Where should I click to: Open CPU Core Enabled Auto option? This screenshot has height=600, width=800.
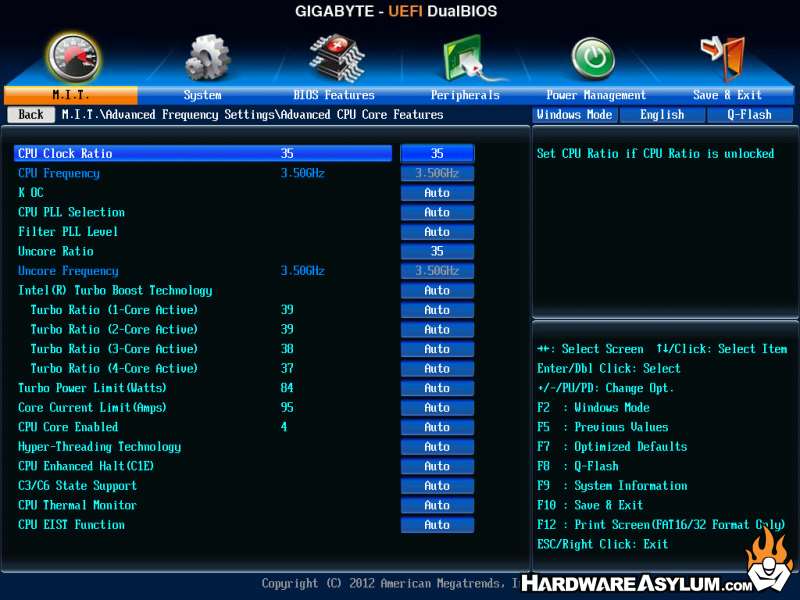click(x=437, y=427)
